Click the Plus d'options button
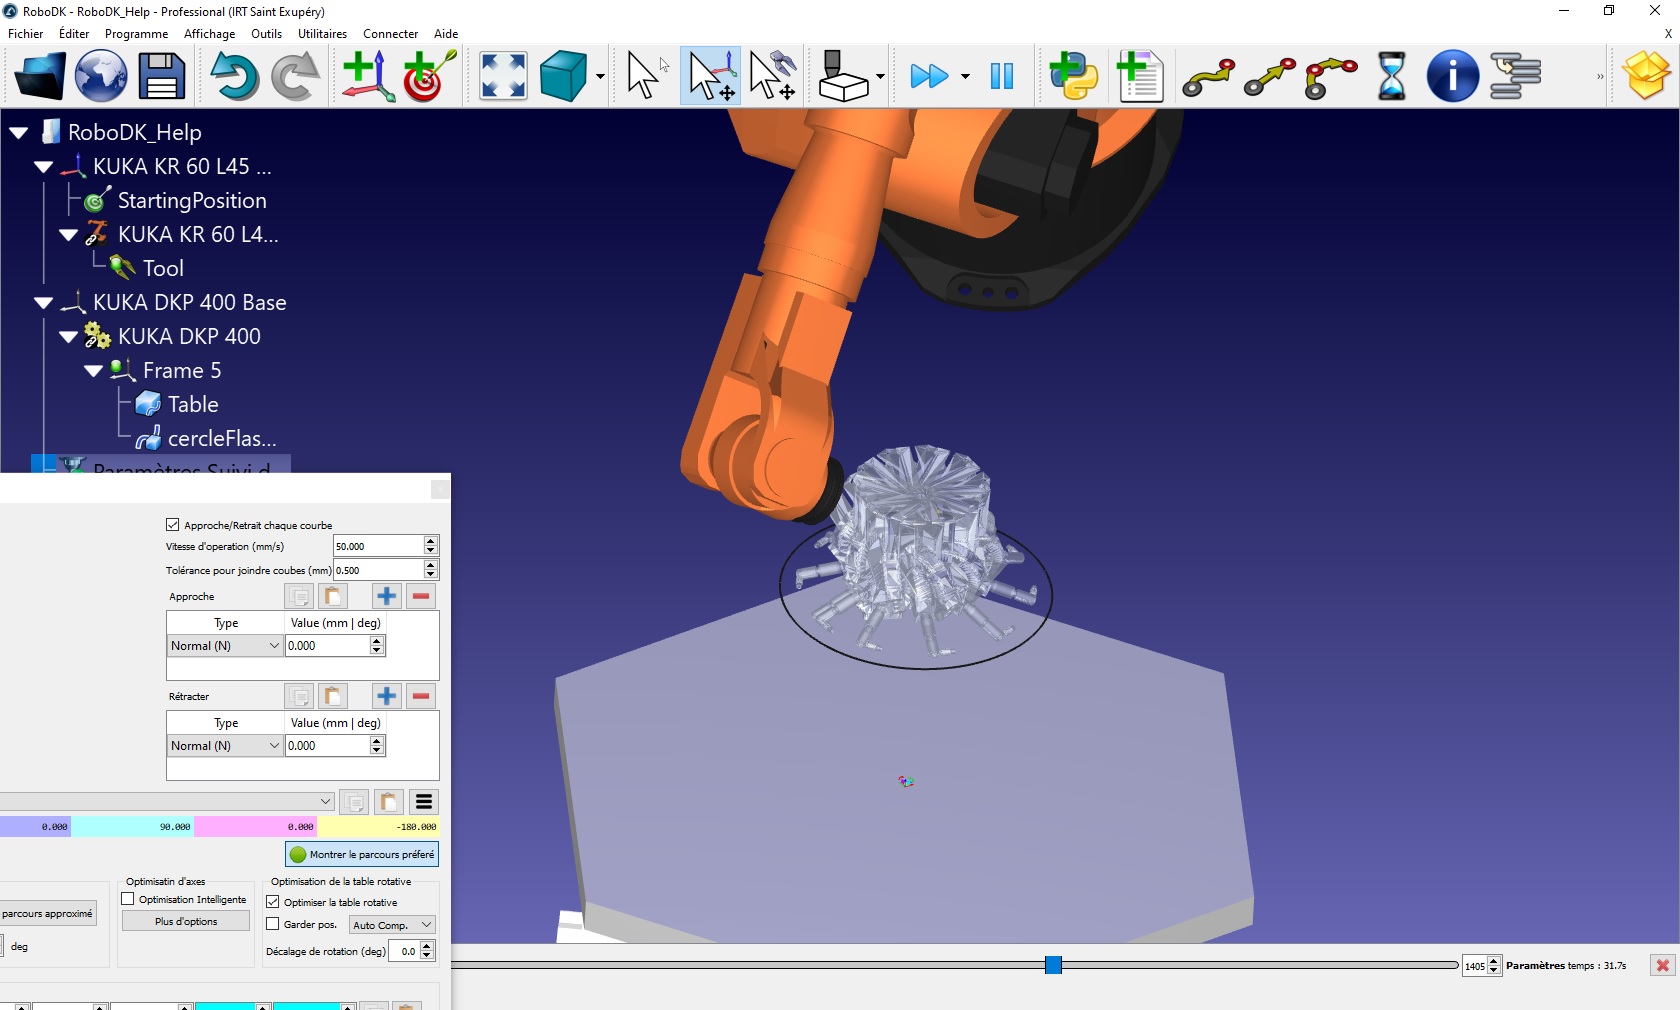Image resolution: width=1680 pixels, height=1010 pixels. 186,921
